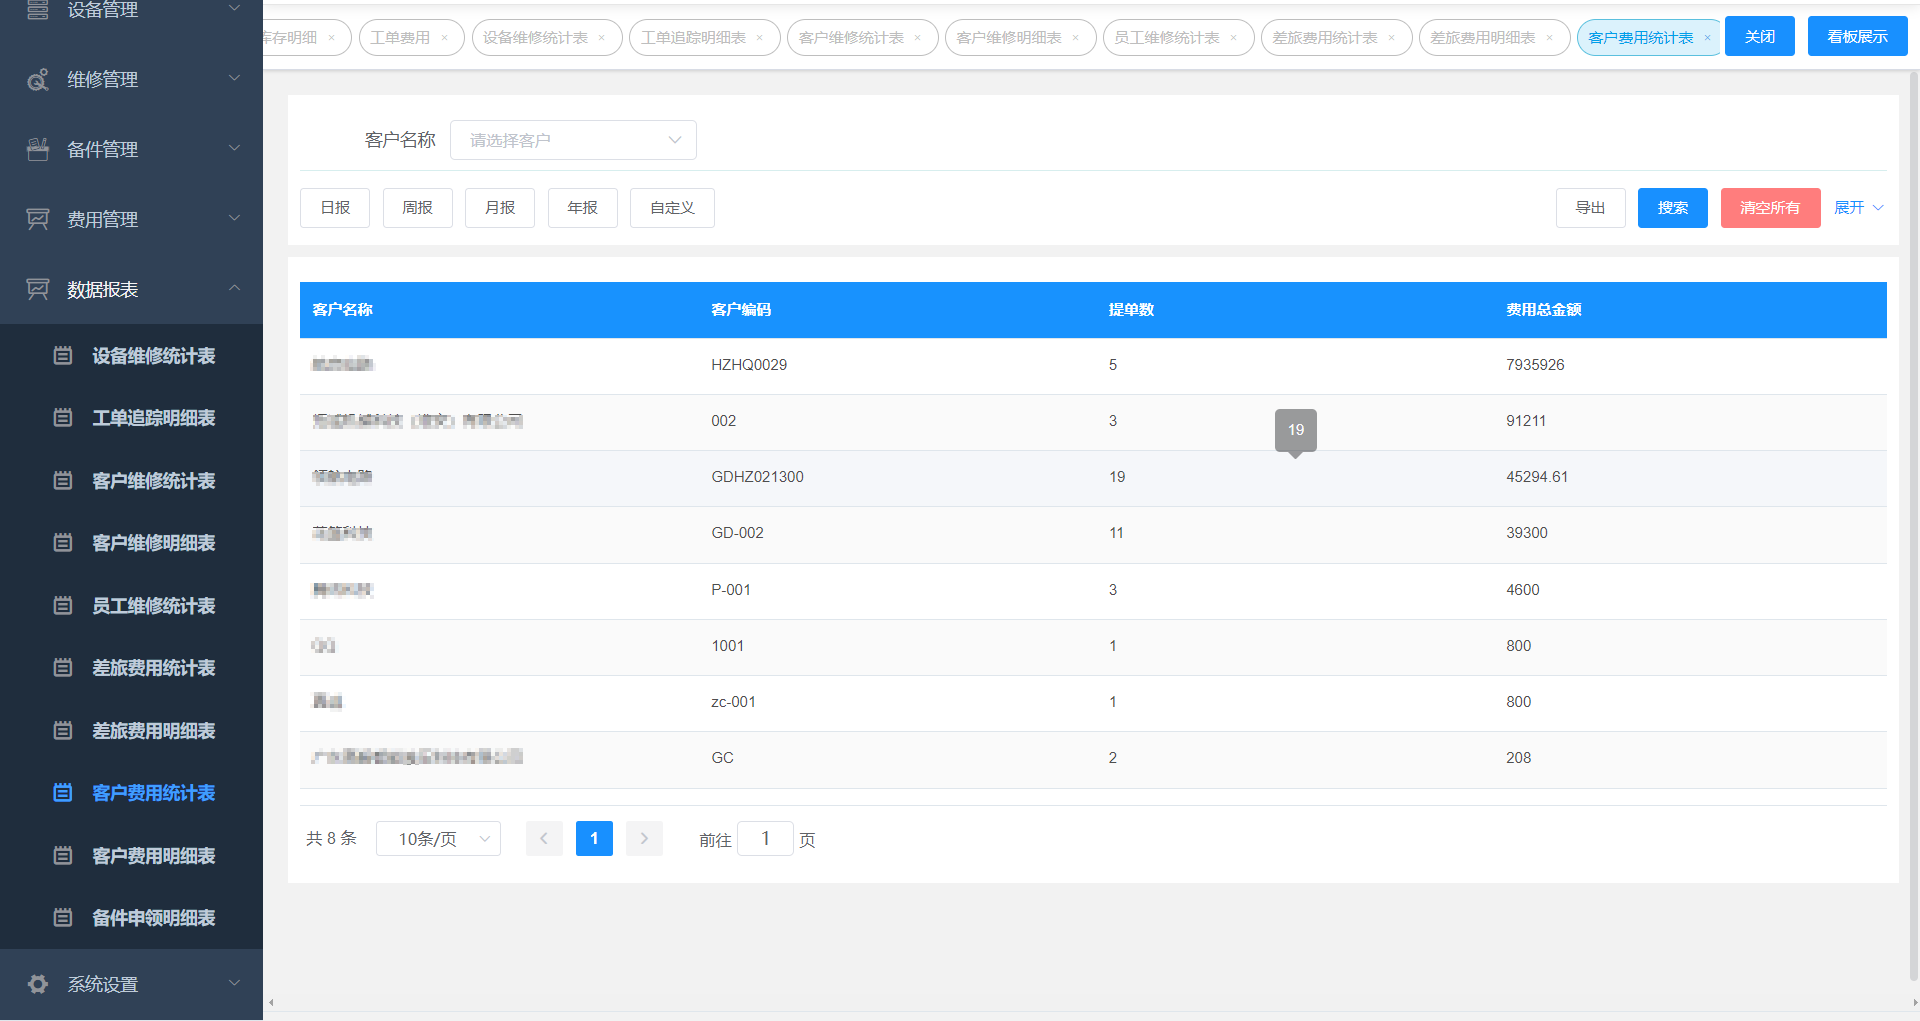Open the 请选择客户 customer dropdown
Image resolution: width=1920 pixels, height=1021 pixels.
[x=573, y=140]
